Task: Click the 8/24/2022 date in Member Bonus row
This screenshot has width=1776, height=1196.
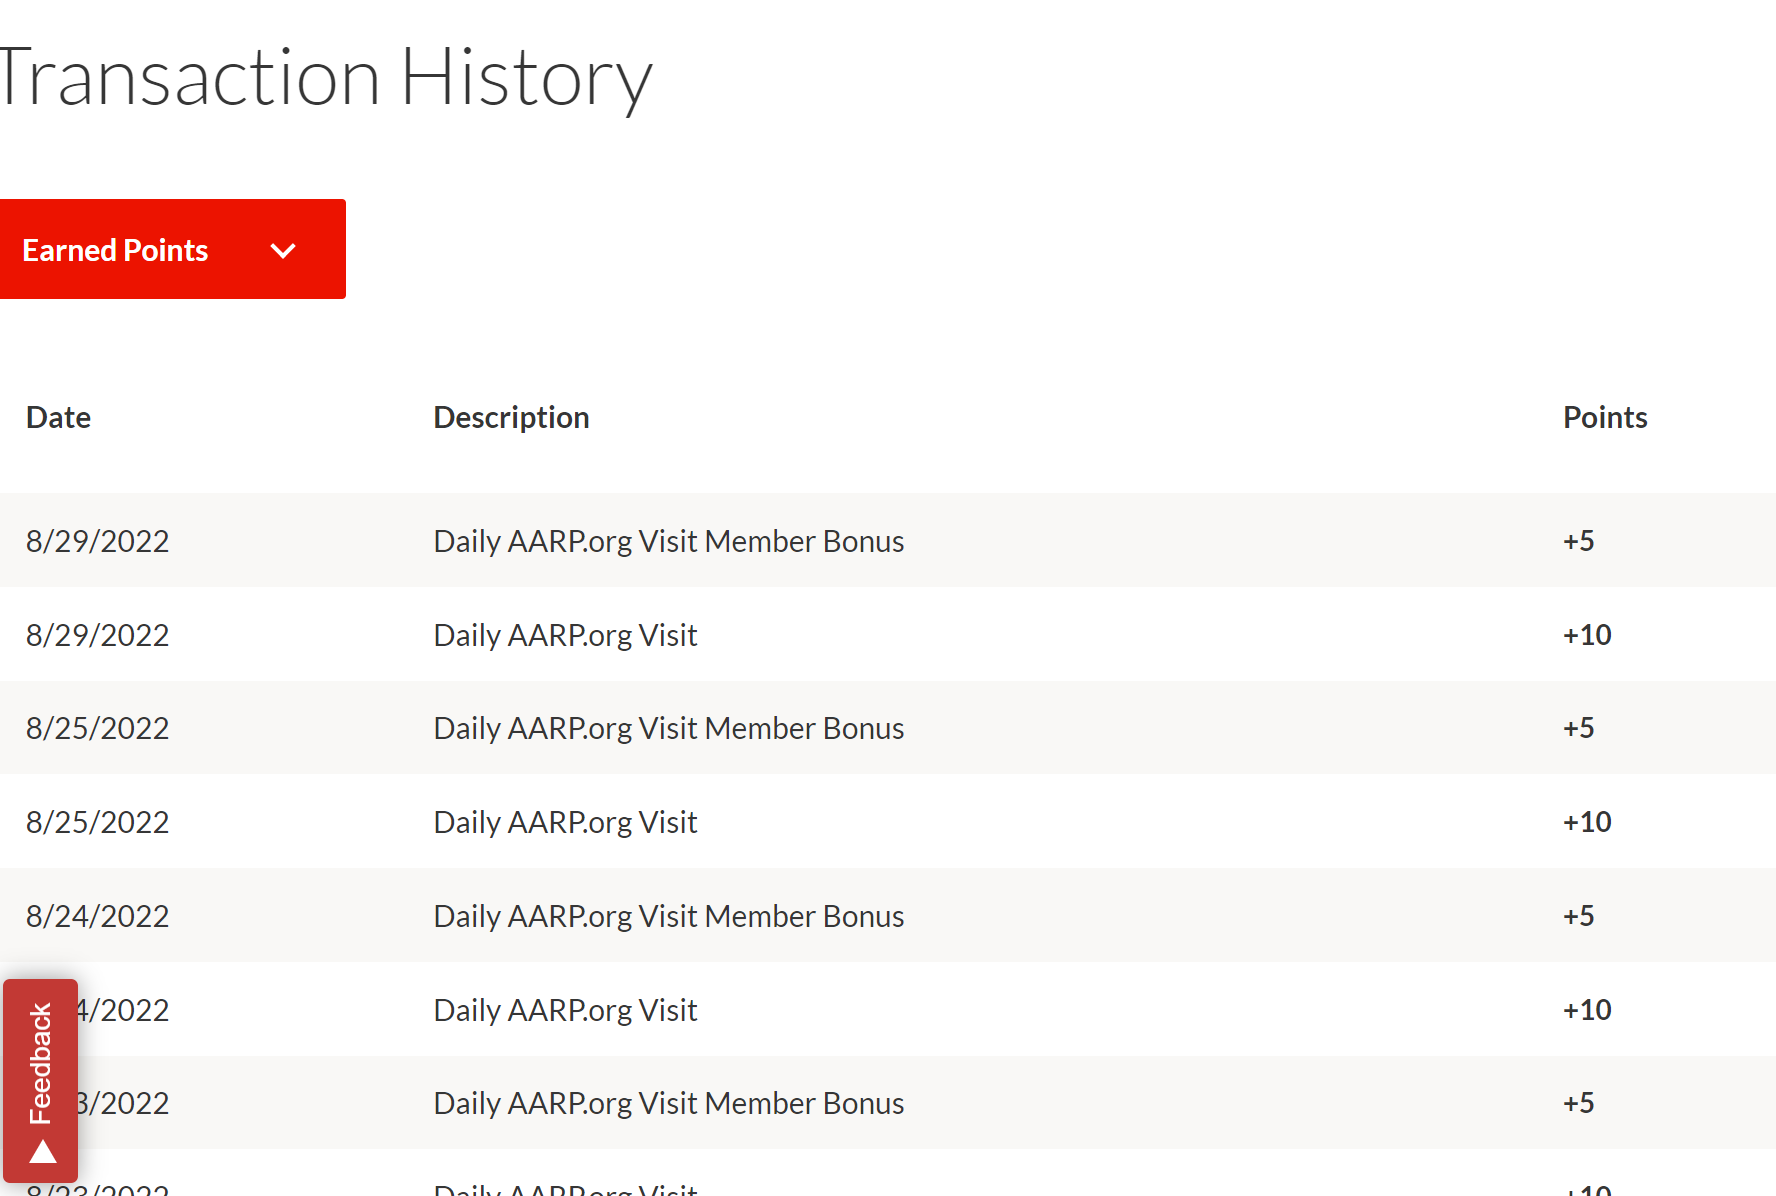Action: pyautogui.click(x=97, y=916)
